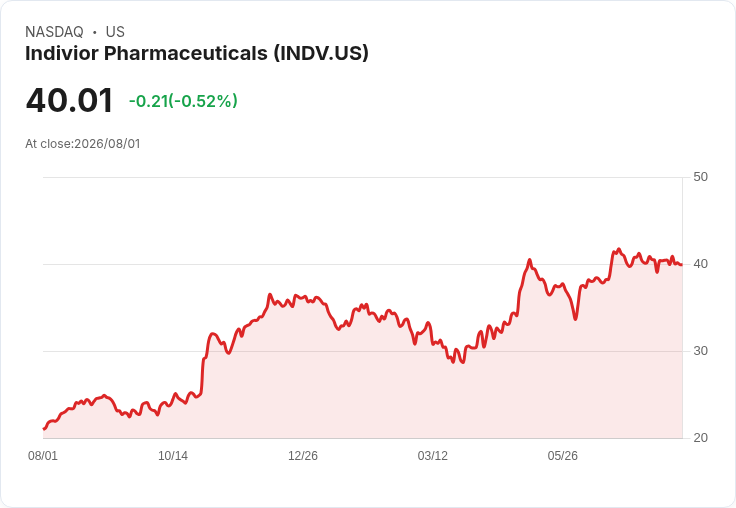The width and height of the screenshot is (736, 508).
Task: Click the NASDAQ exchange label
Action: click(54, 31)
